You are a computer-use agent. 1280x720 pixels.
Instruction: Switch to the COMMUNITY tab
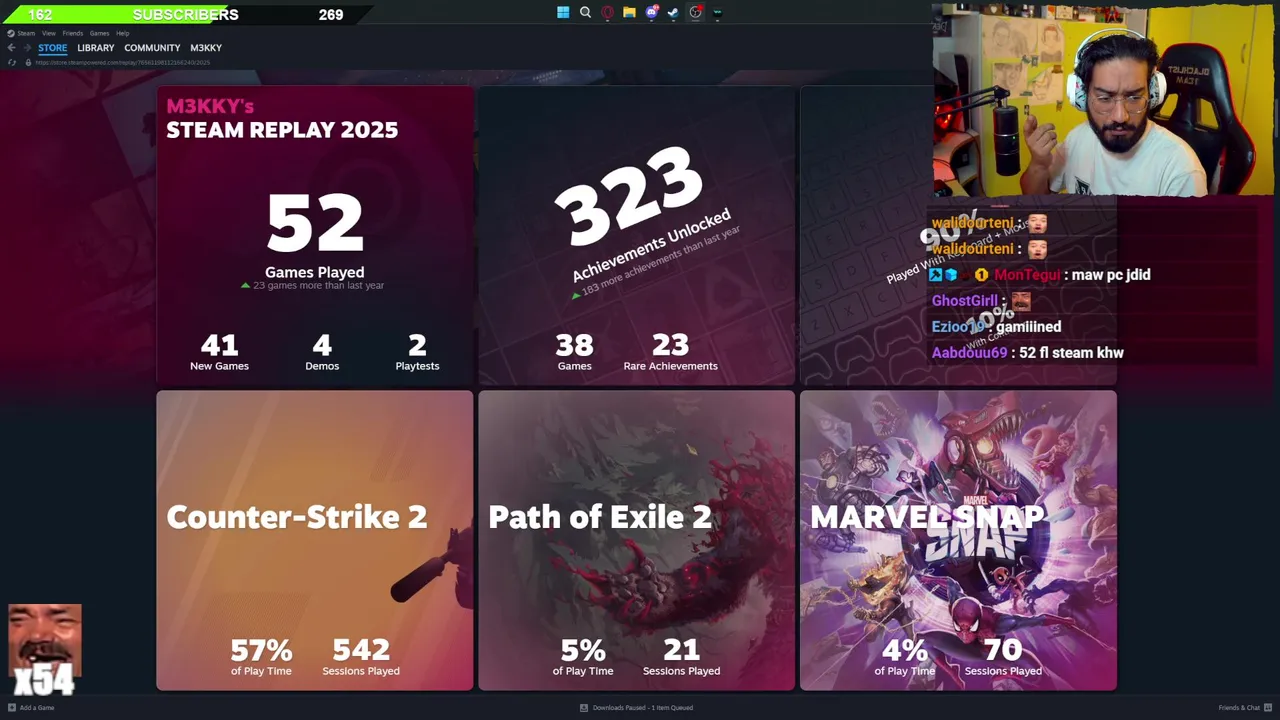[152, 48]
